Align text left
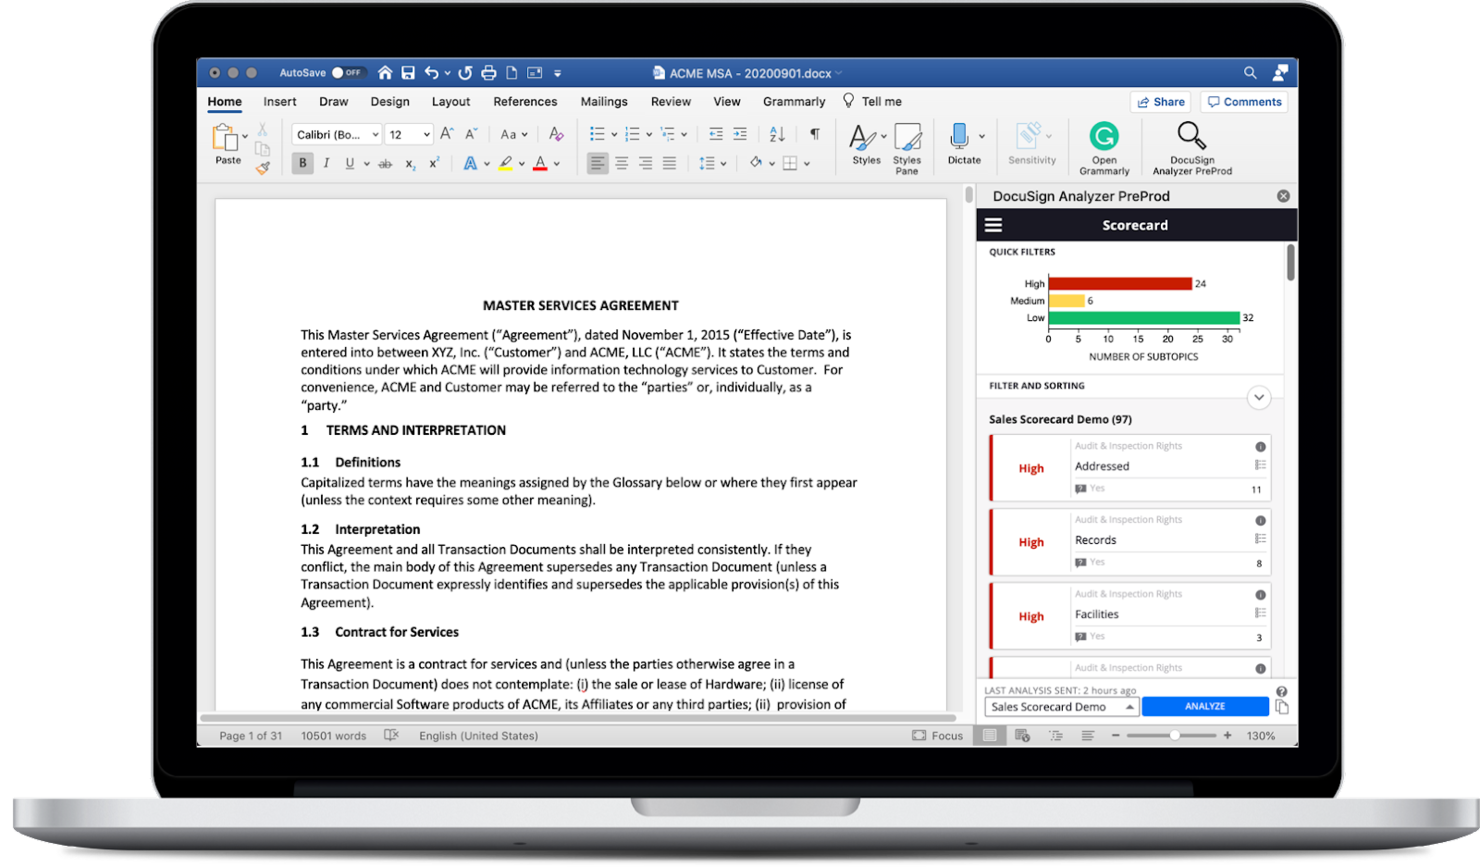The width and height of the screenshot is (1480, 867). click(x=597, y=163)
